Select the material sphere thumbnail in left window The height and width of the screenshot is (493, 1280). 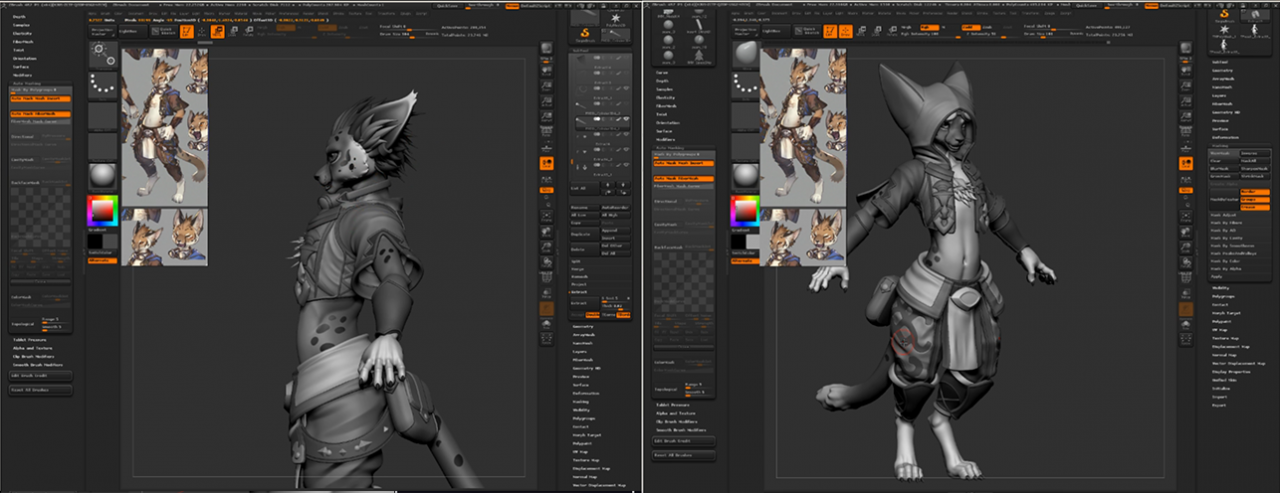click(x=103, y=176)
